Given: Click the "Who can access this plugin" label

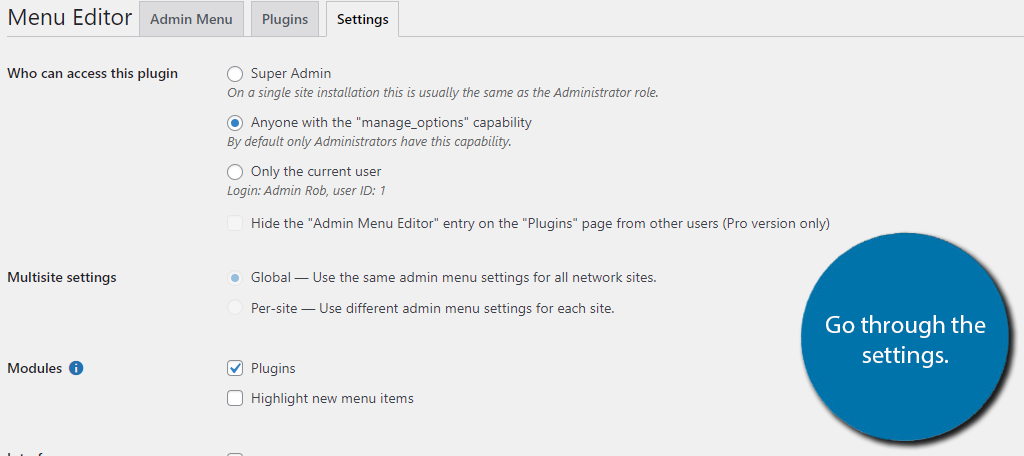Looking at the screenshot, I should pyautogui.click(x=92, y=73).
